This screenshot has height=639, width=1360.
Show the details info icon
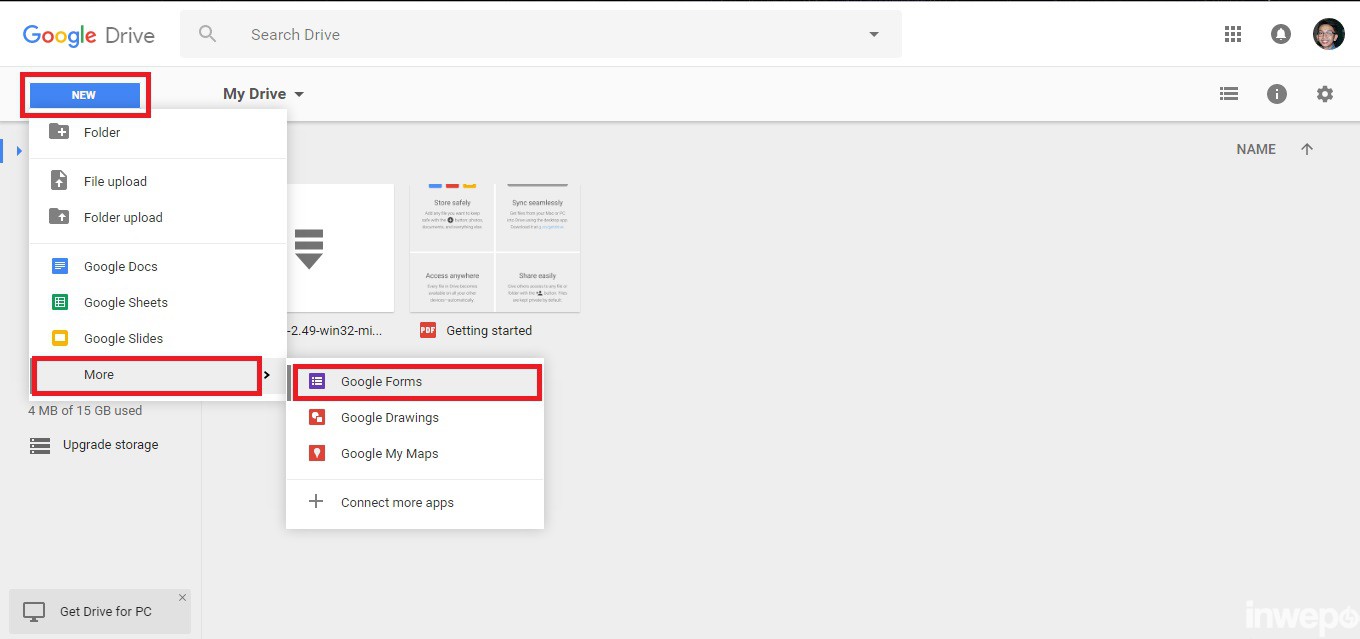tap(1277, 94)
